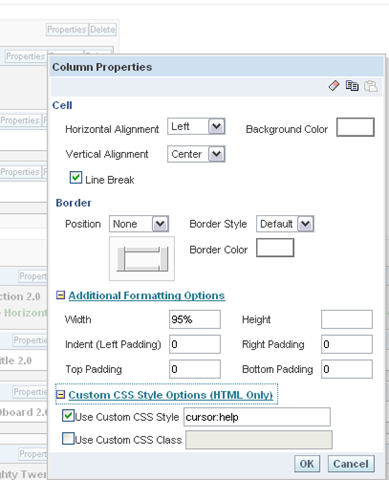This screenshot has width=389, height=480.
Task: Click the copy cell format icon
Action: 352,86
